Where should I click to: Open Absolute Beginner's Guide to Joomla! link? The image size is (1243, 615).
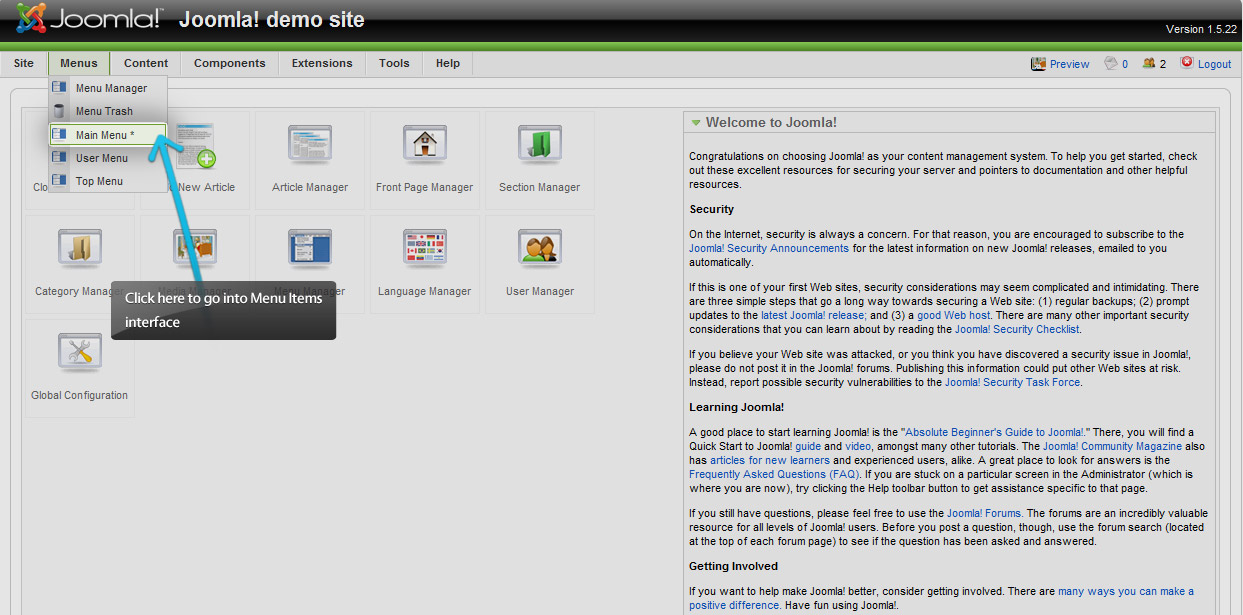(992, 432)
